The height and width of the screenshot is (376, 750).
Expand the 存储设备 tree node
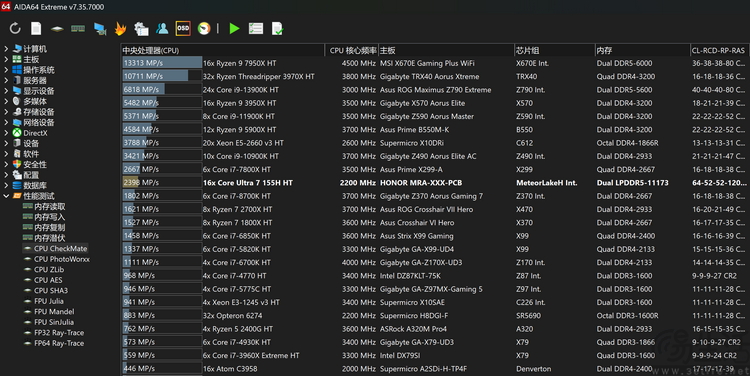click(6, 112)
